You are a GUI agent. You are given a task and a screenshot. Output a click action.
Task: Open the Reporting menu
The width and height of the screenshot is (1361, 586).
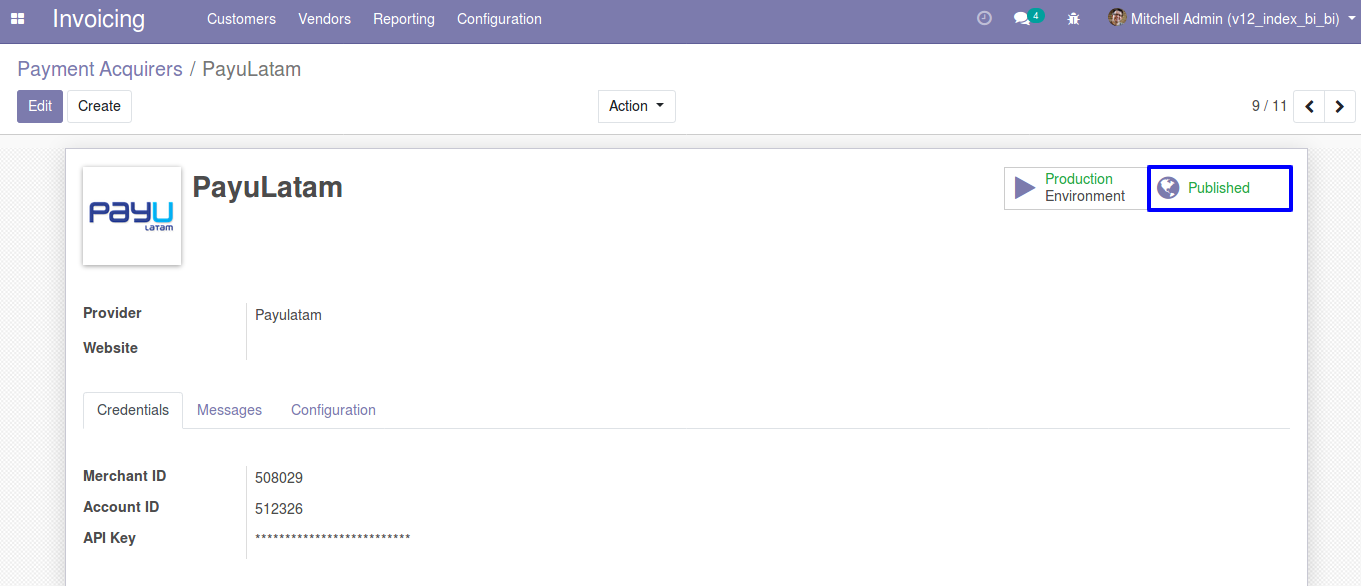pos(404,19)
